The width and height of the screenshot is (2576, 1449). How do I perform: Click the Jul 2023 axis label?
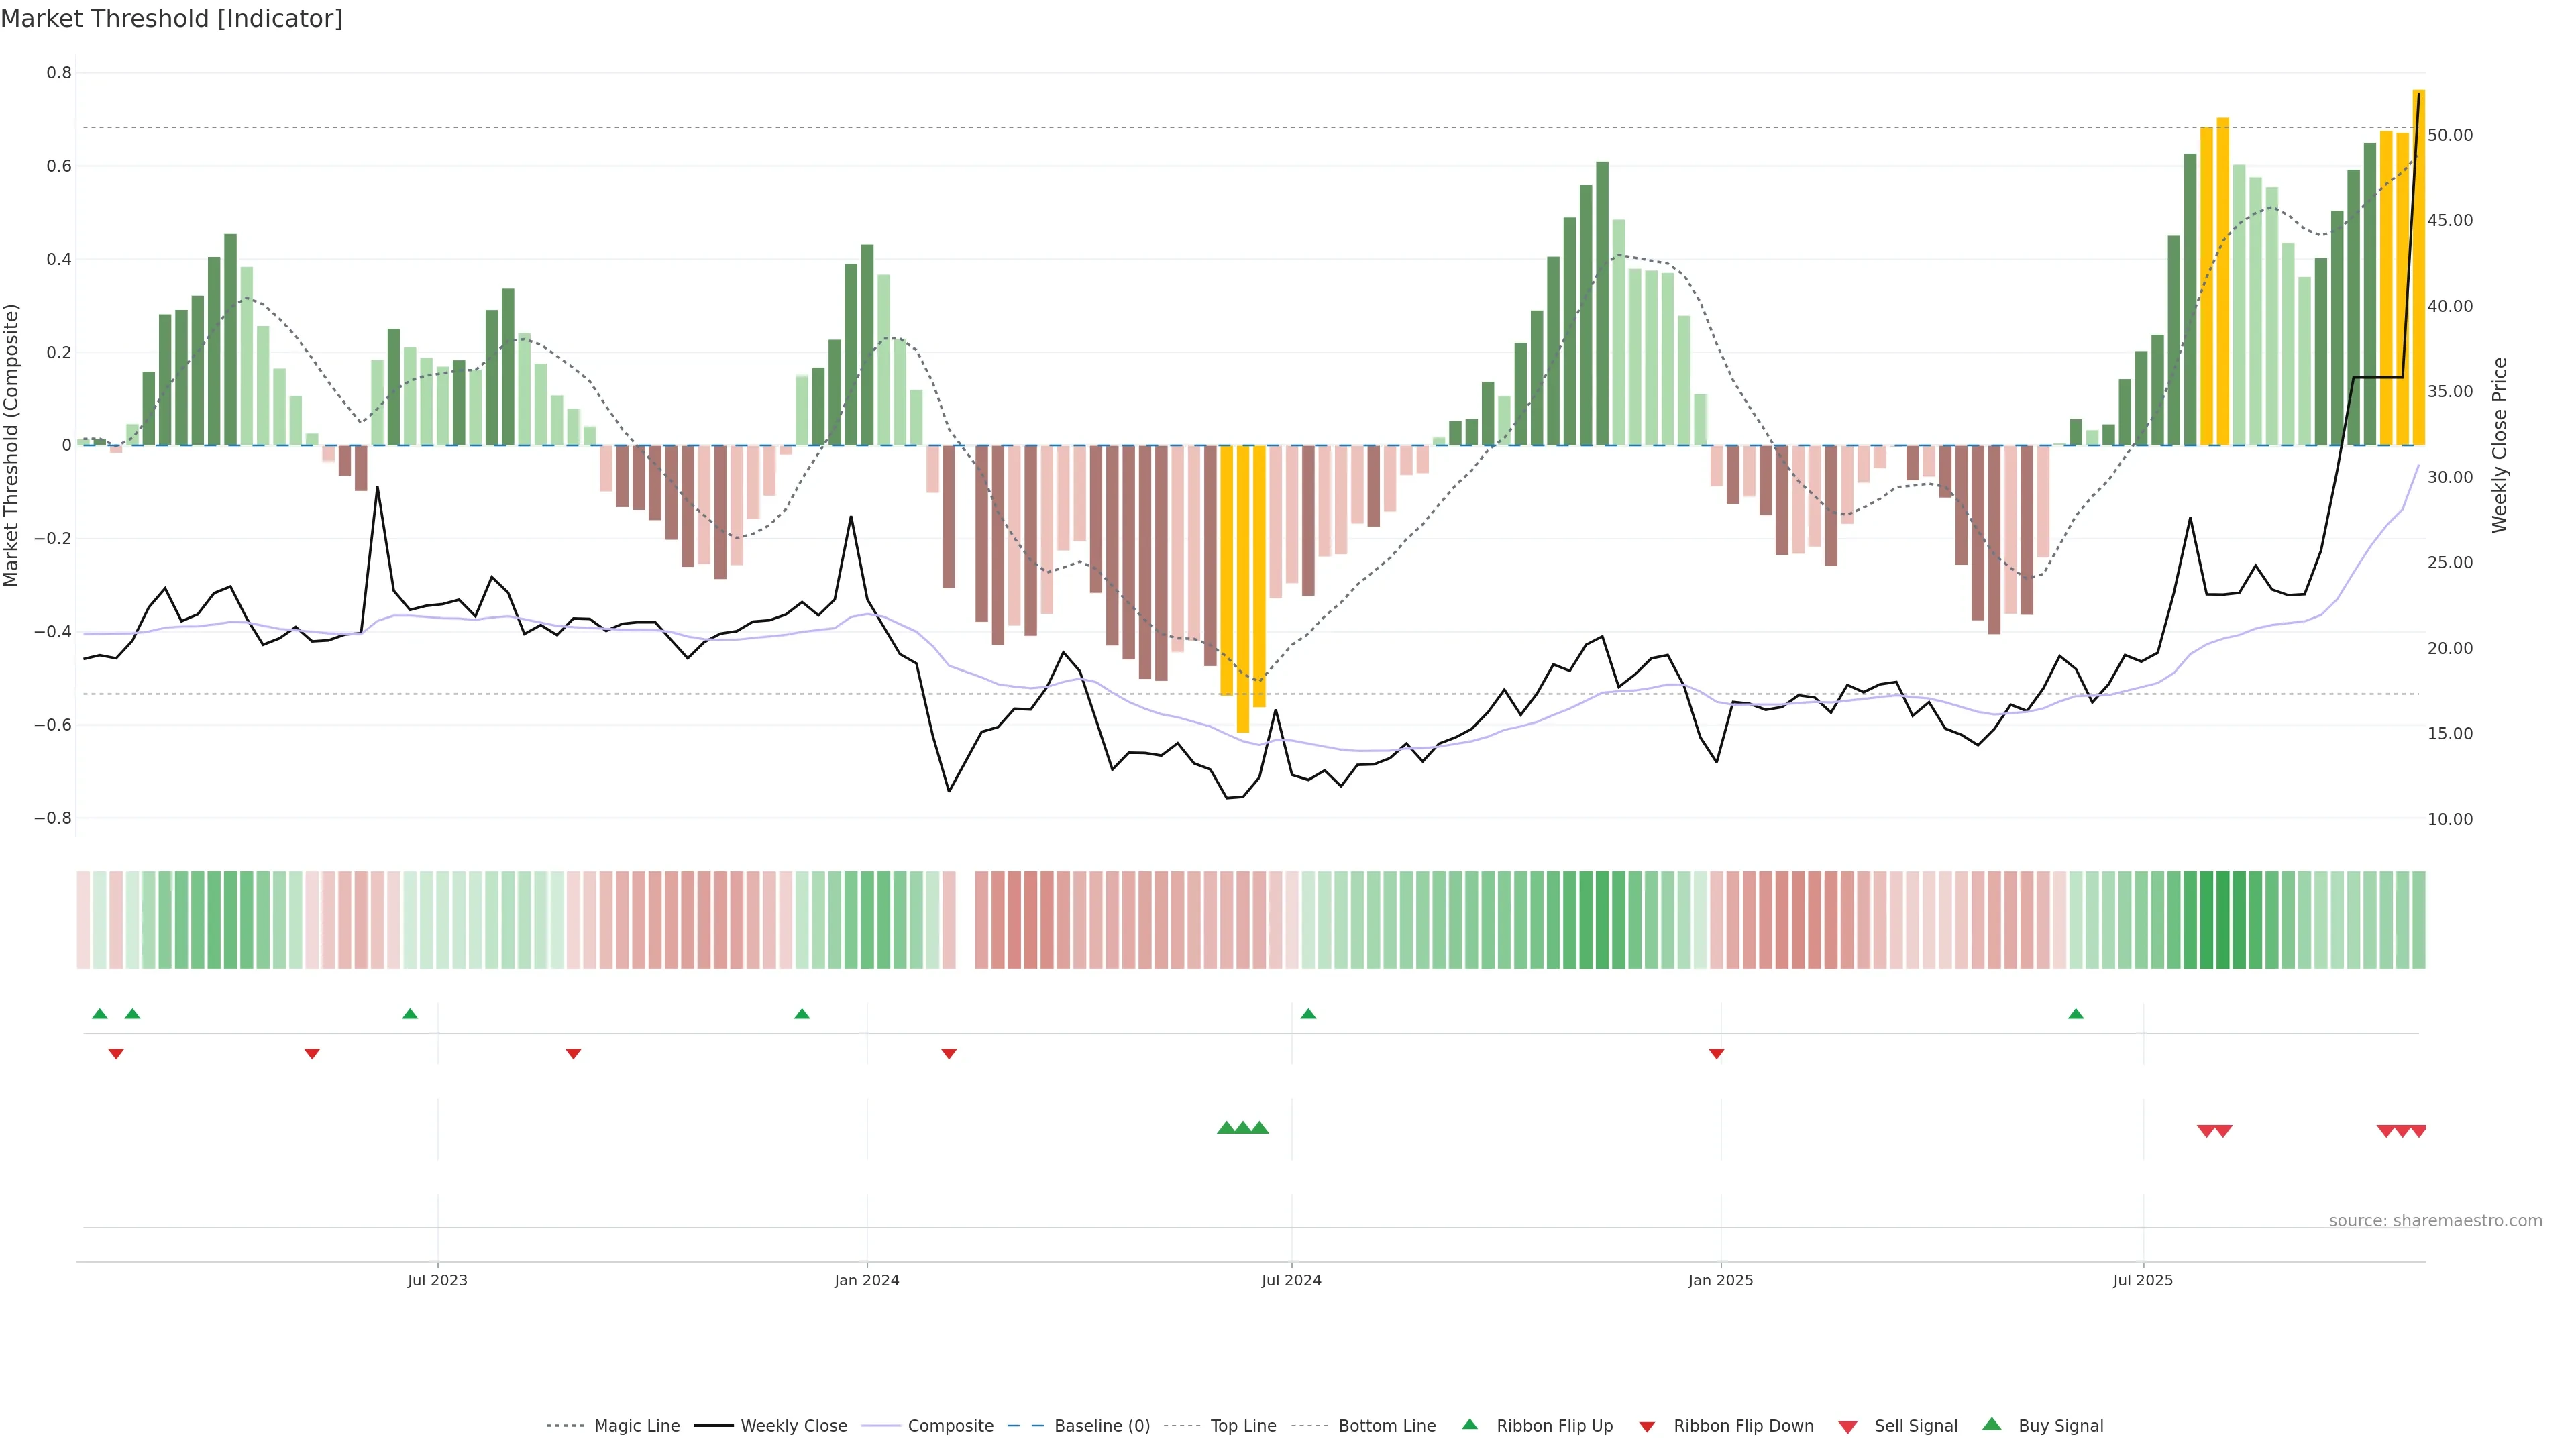click(437, 1280)
